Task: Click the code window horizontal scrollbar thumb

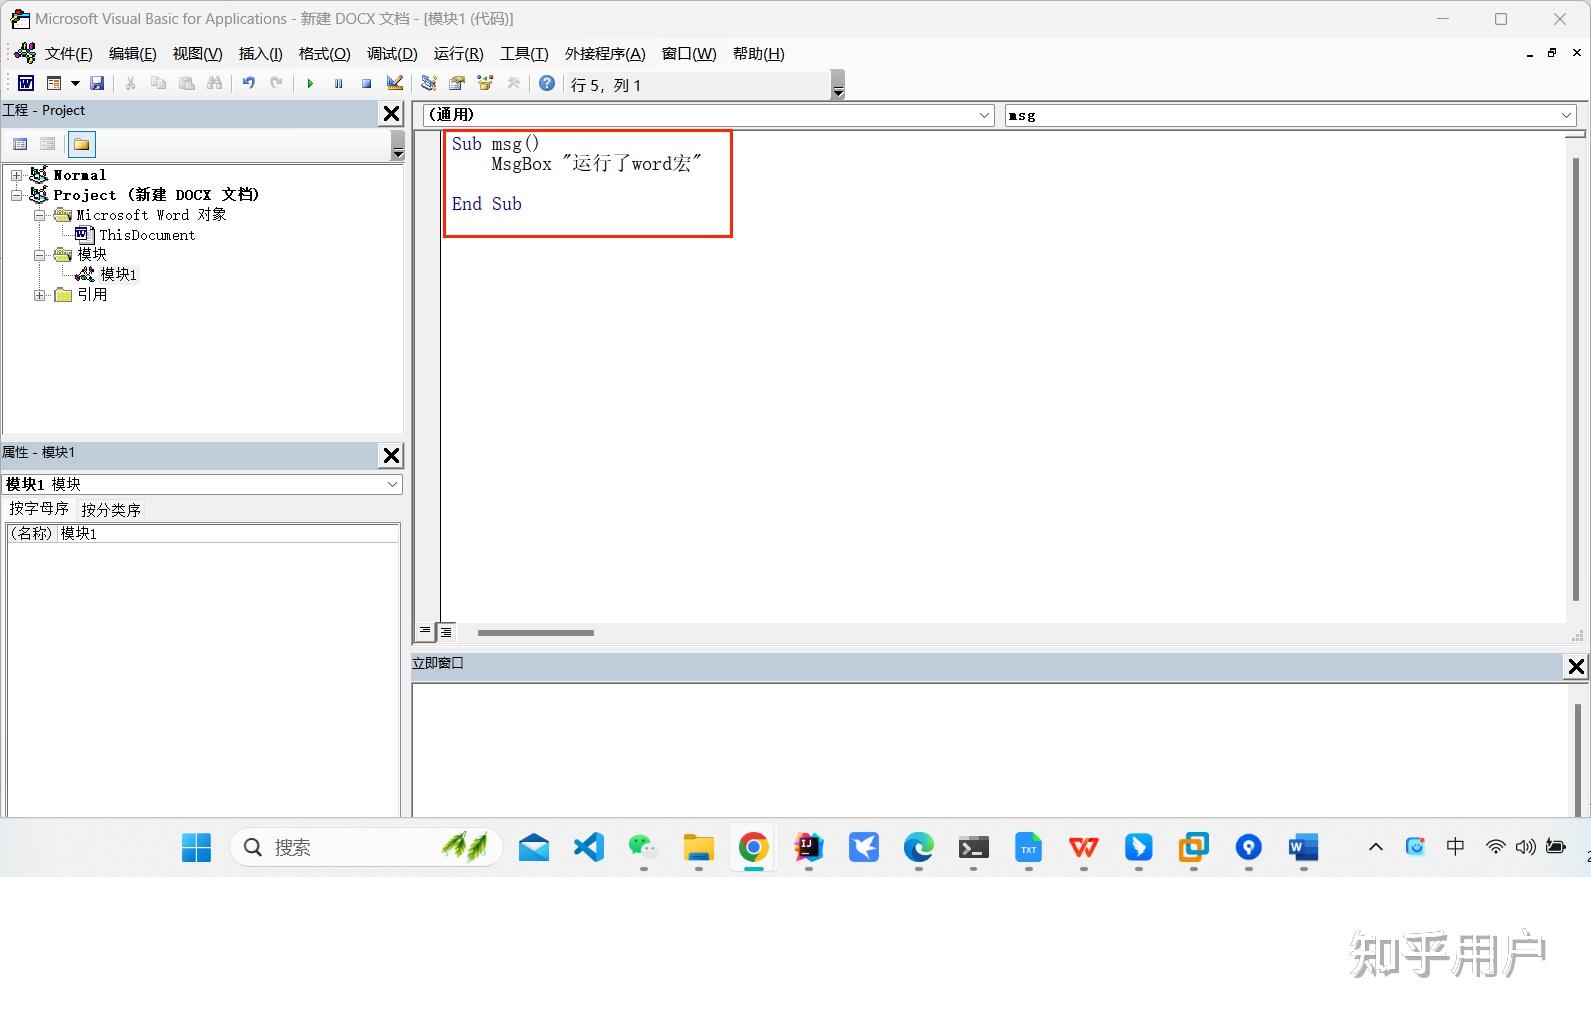Action: coord(535,632)
